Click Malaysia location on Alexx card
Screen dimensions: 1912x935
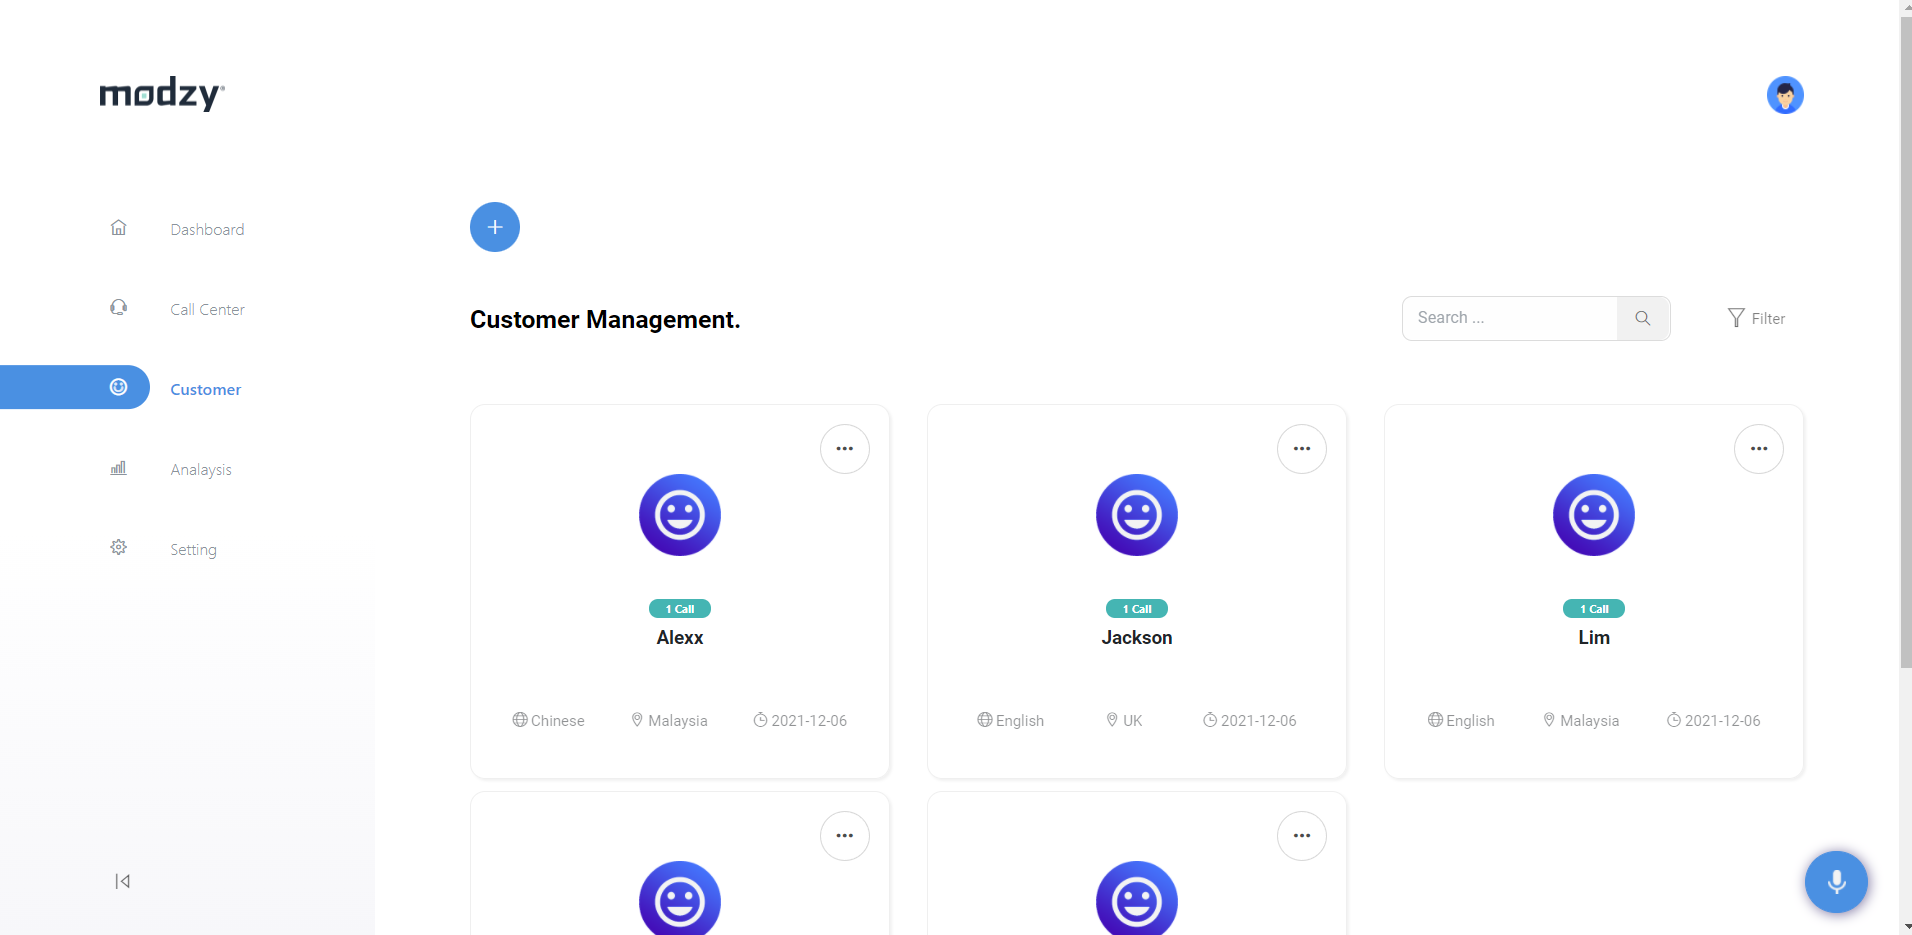pos(669,720)
